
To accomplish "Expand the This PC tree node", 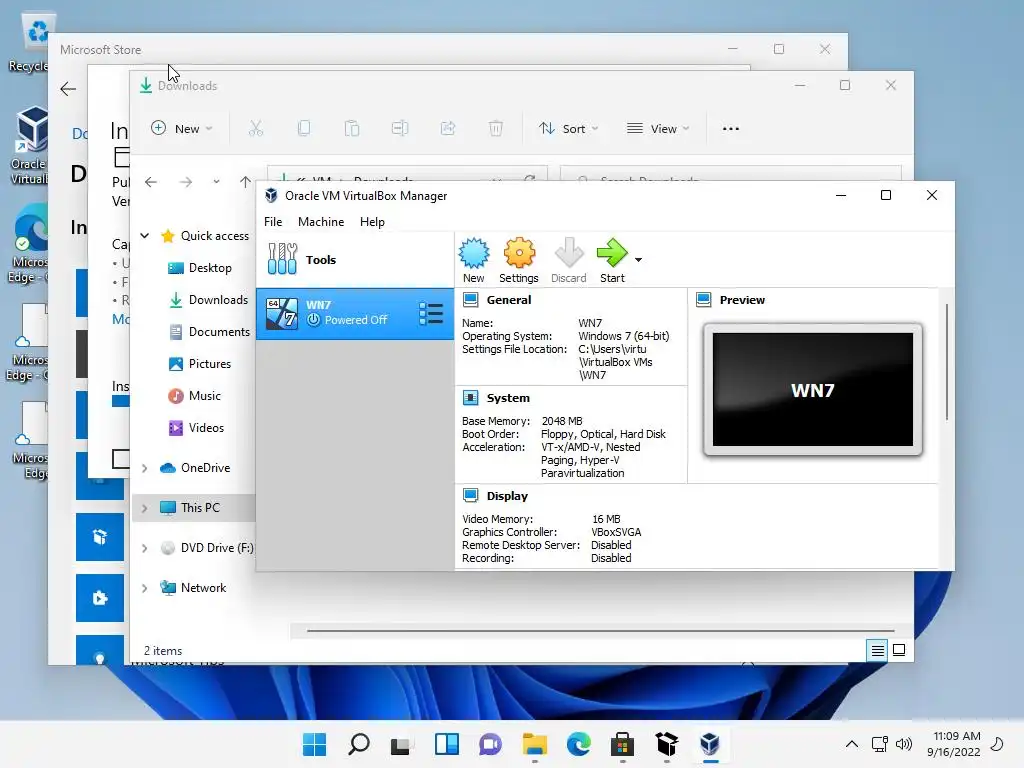I will (145, 507).
